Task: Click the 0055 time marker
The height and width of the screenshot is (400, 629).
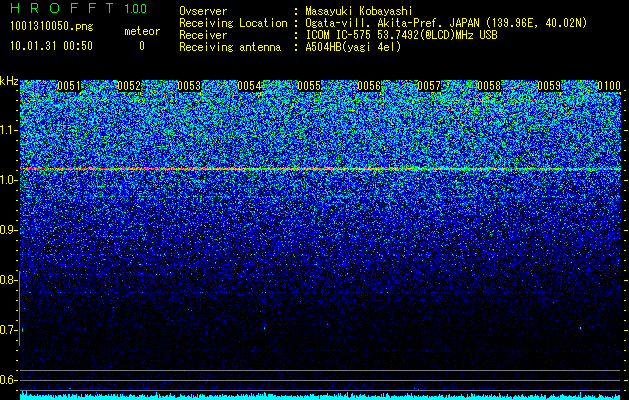Action: 309,86
